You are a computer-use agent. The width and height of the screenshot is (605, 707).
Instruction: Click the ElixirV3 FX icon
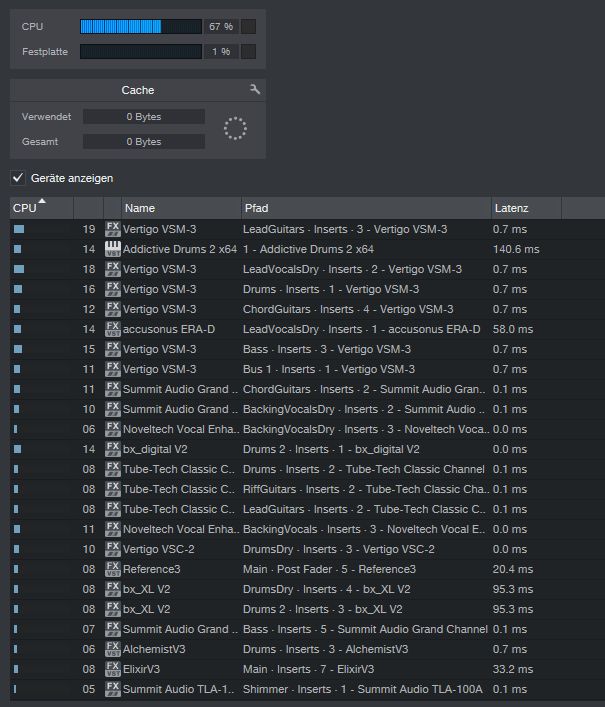click(113, 669)
